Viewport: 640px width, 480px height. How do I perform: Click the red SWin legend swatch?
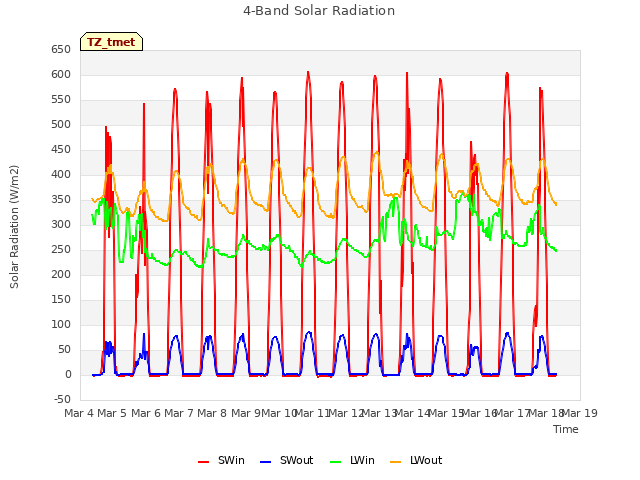click(x=203, y=462)
